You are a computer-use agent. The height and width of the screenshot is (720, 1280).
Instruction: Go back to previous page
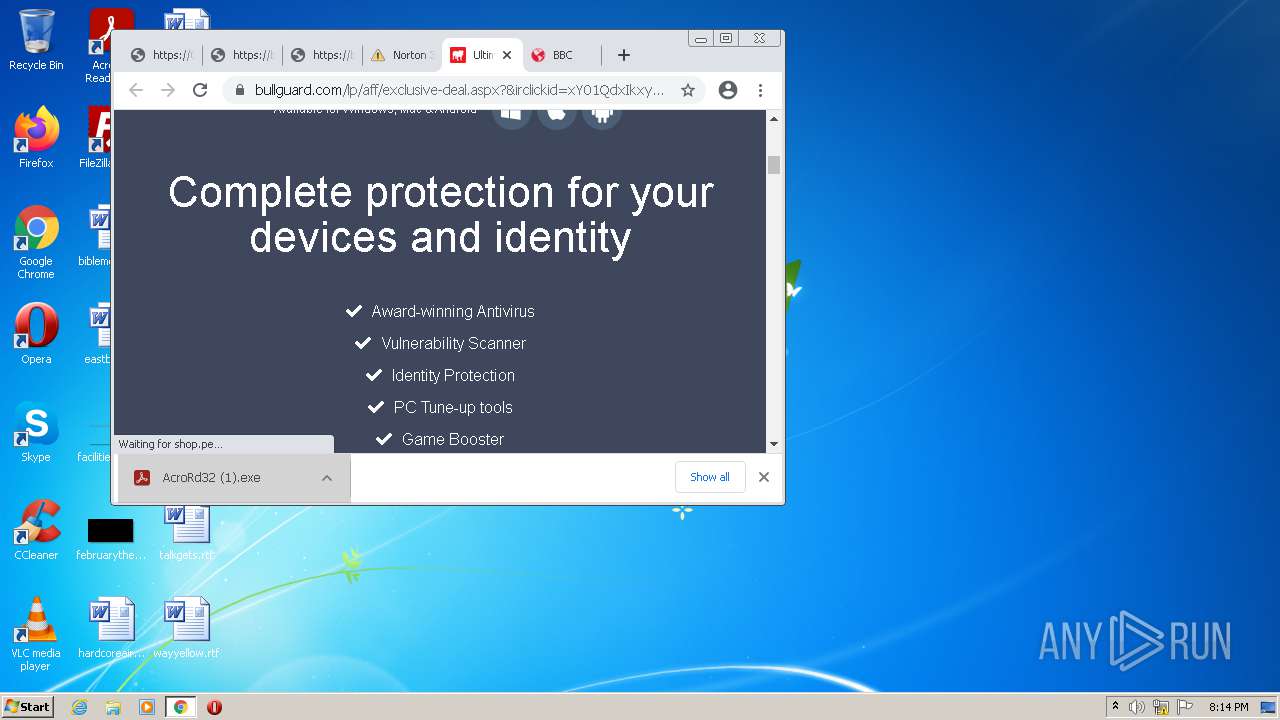(136, 90)
